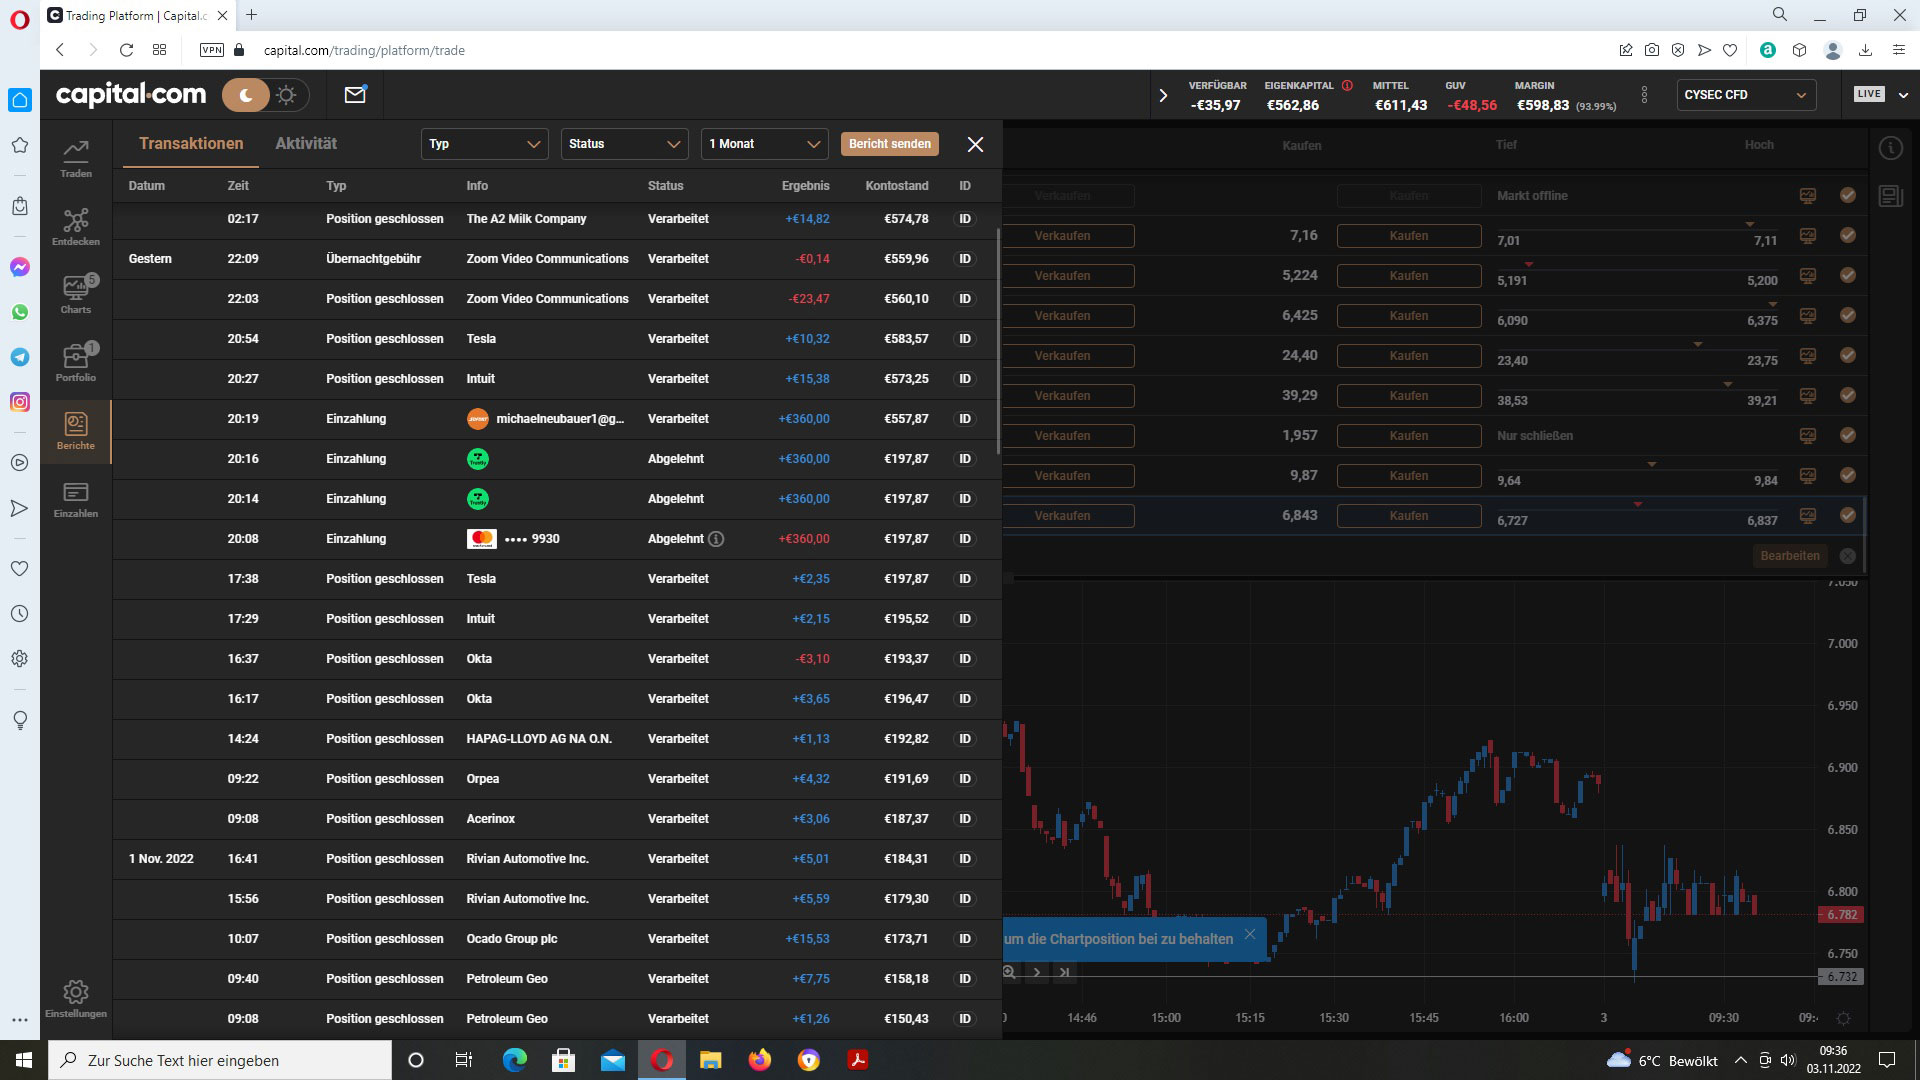Click the Bericht senden button
Viewport: 1920px width, 1080px height.
coord(889,144)
